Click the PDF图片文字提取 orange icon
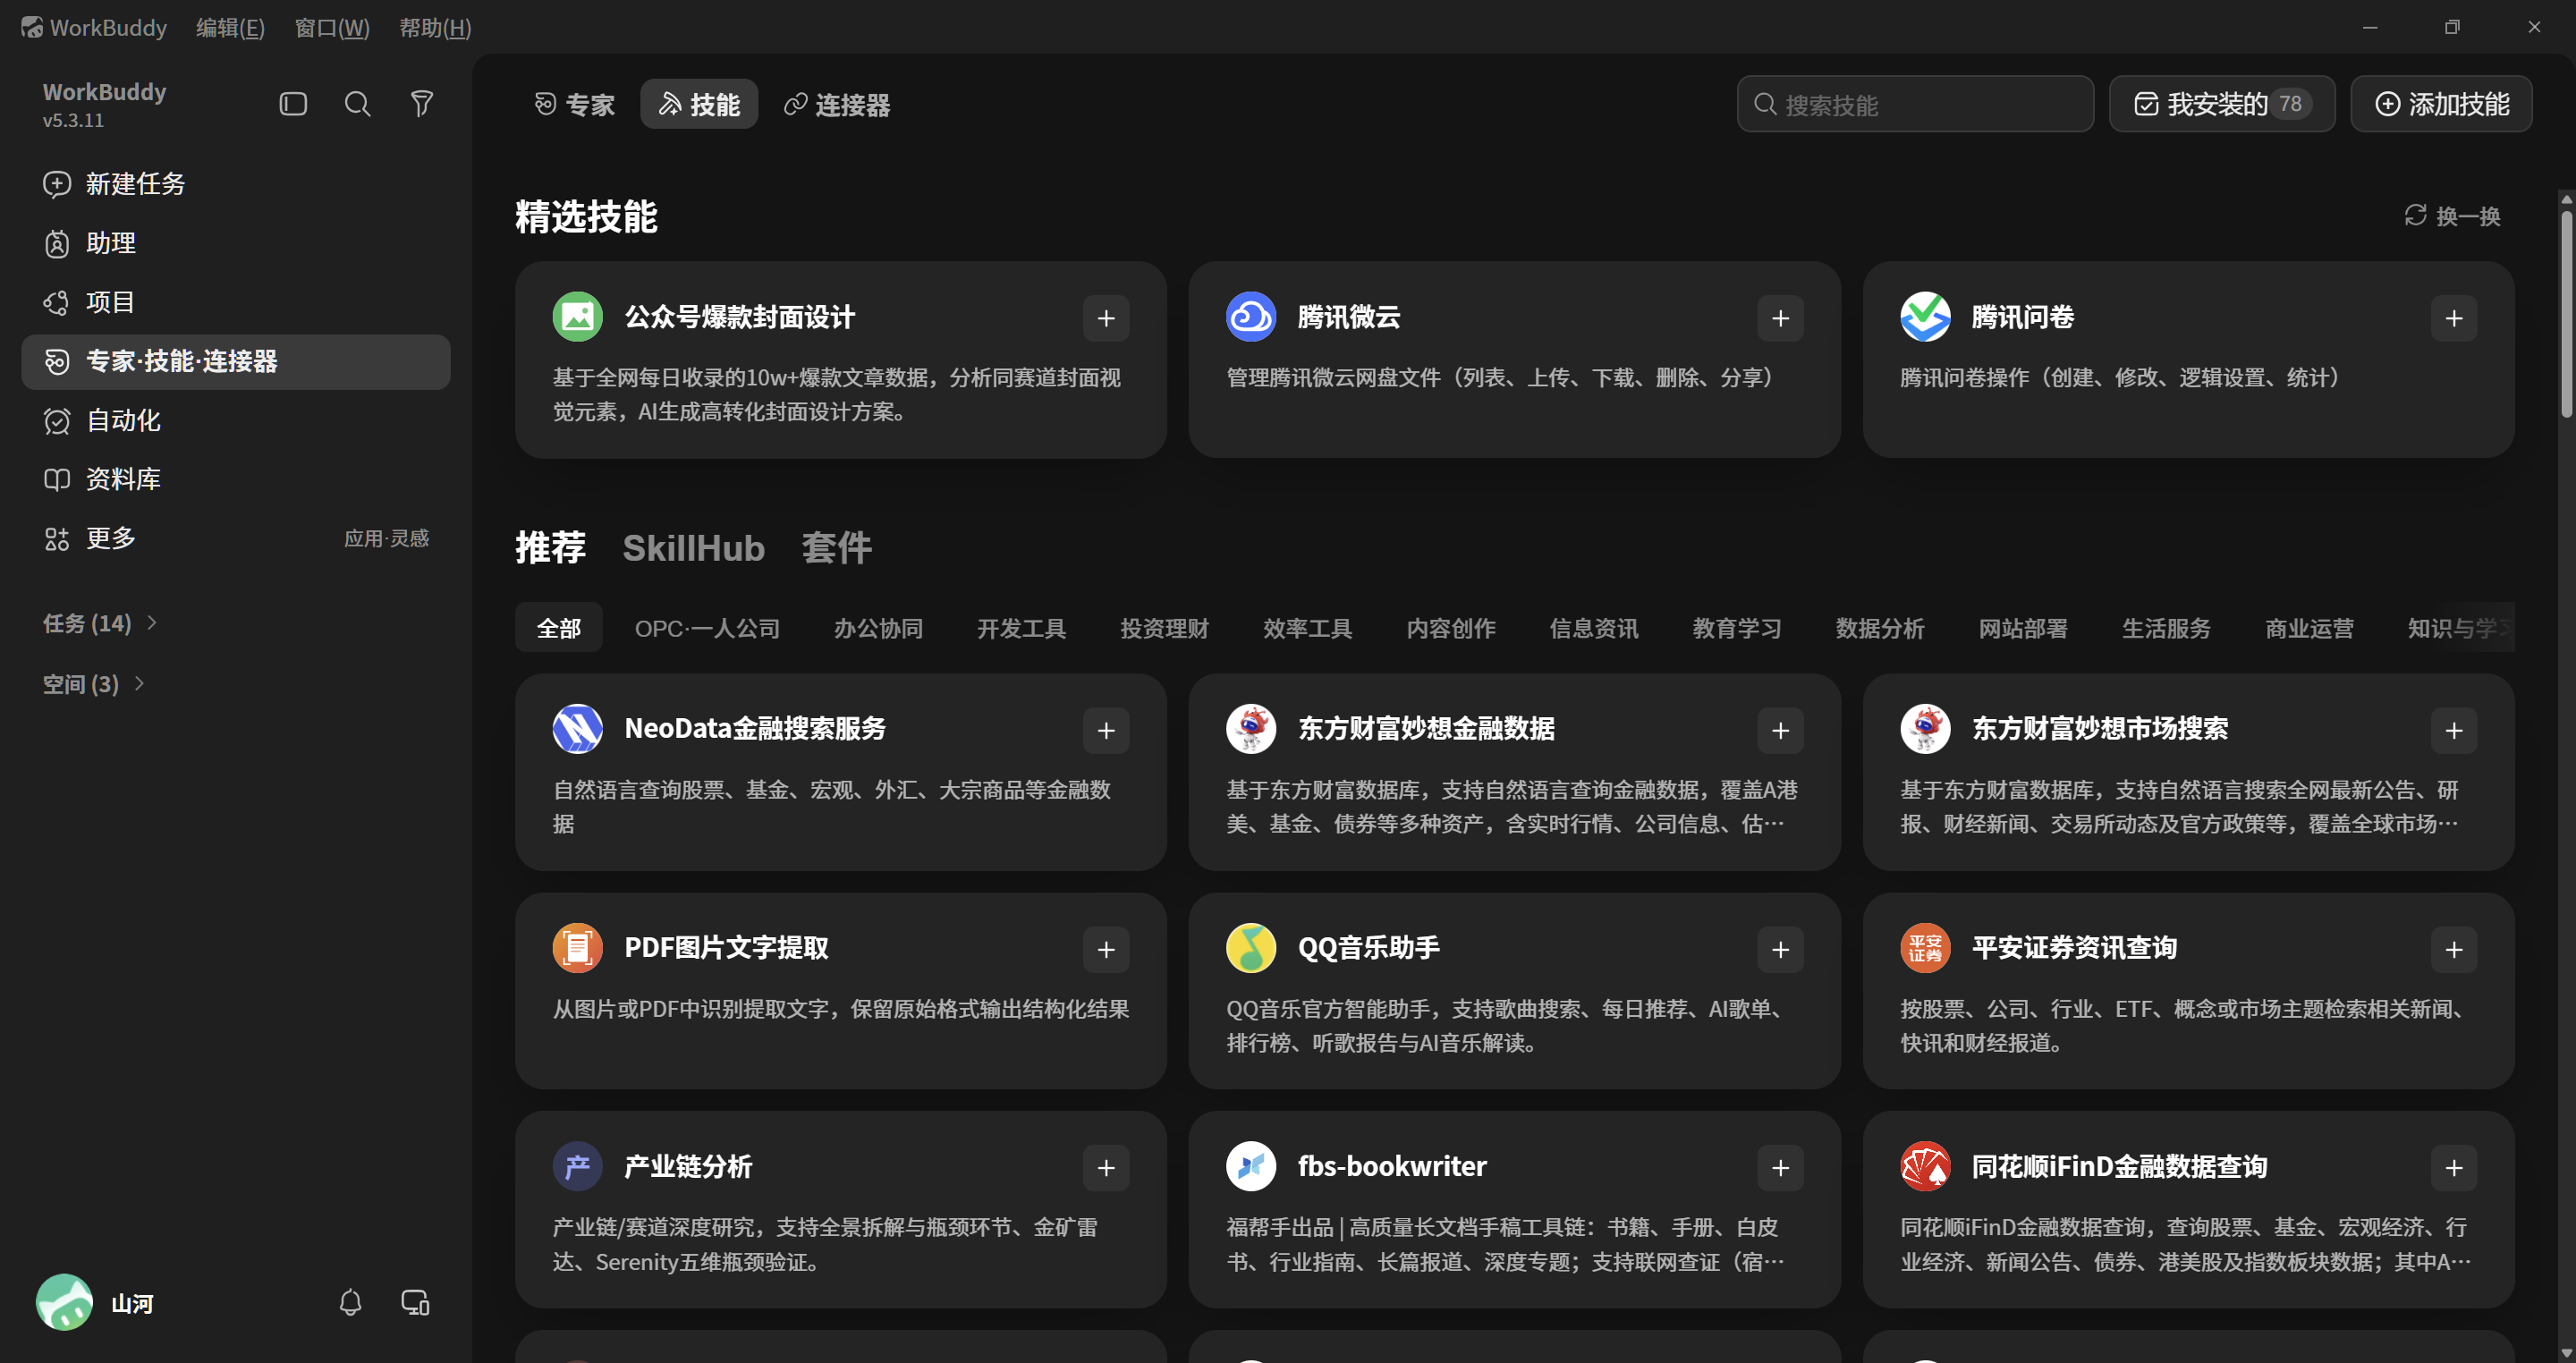The image size is (2576, 1363). tap(578, 948)
